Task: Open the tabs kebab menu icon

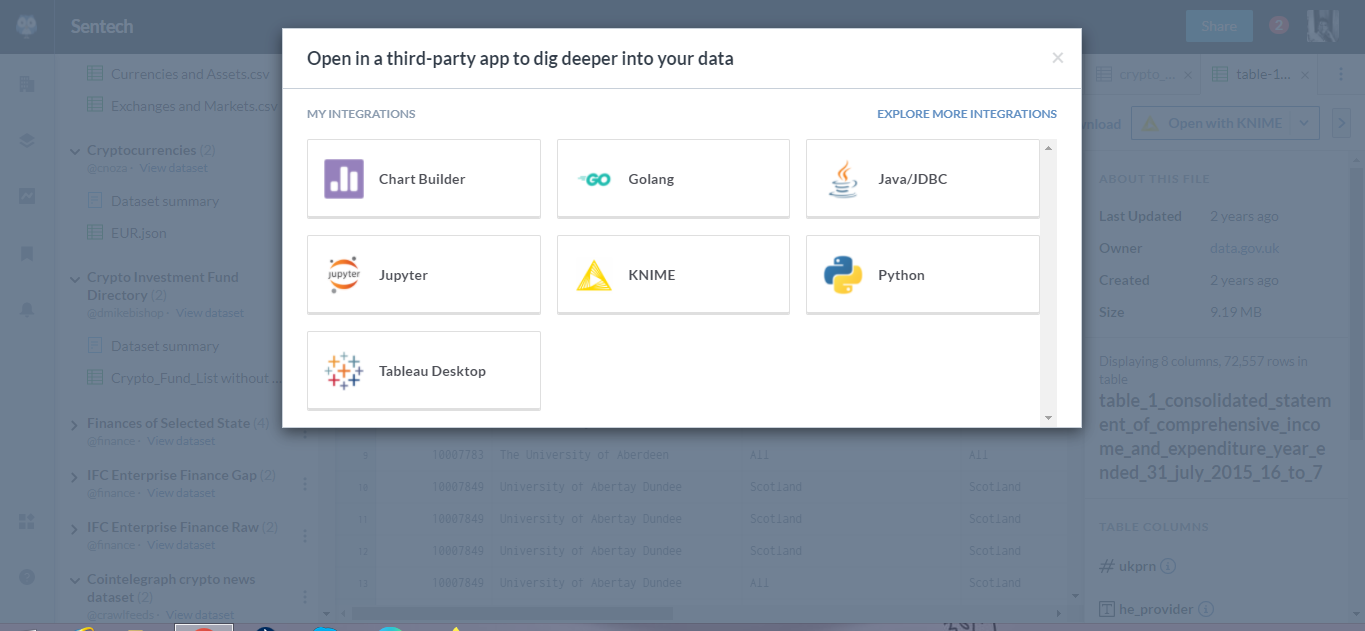Action: [1341, 74]
